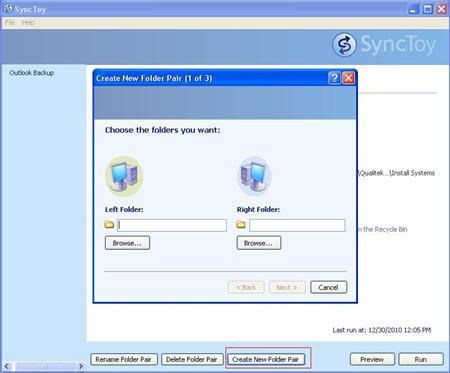
Task: Select the Outlook Backup folder pair
Action: click(32, 73)
